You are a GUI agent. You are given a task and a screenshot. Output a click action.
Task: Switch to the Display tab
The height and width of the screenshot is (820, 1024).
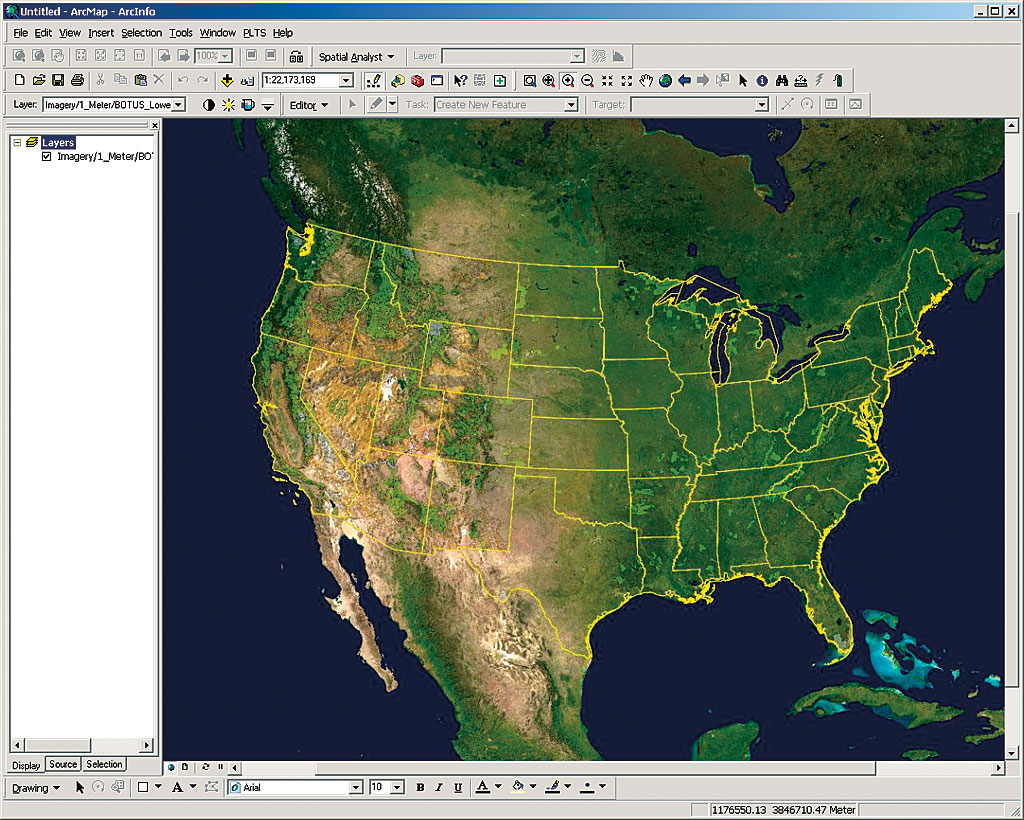click(x=26, y=765)
